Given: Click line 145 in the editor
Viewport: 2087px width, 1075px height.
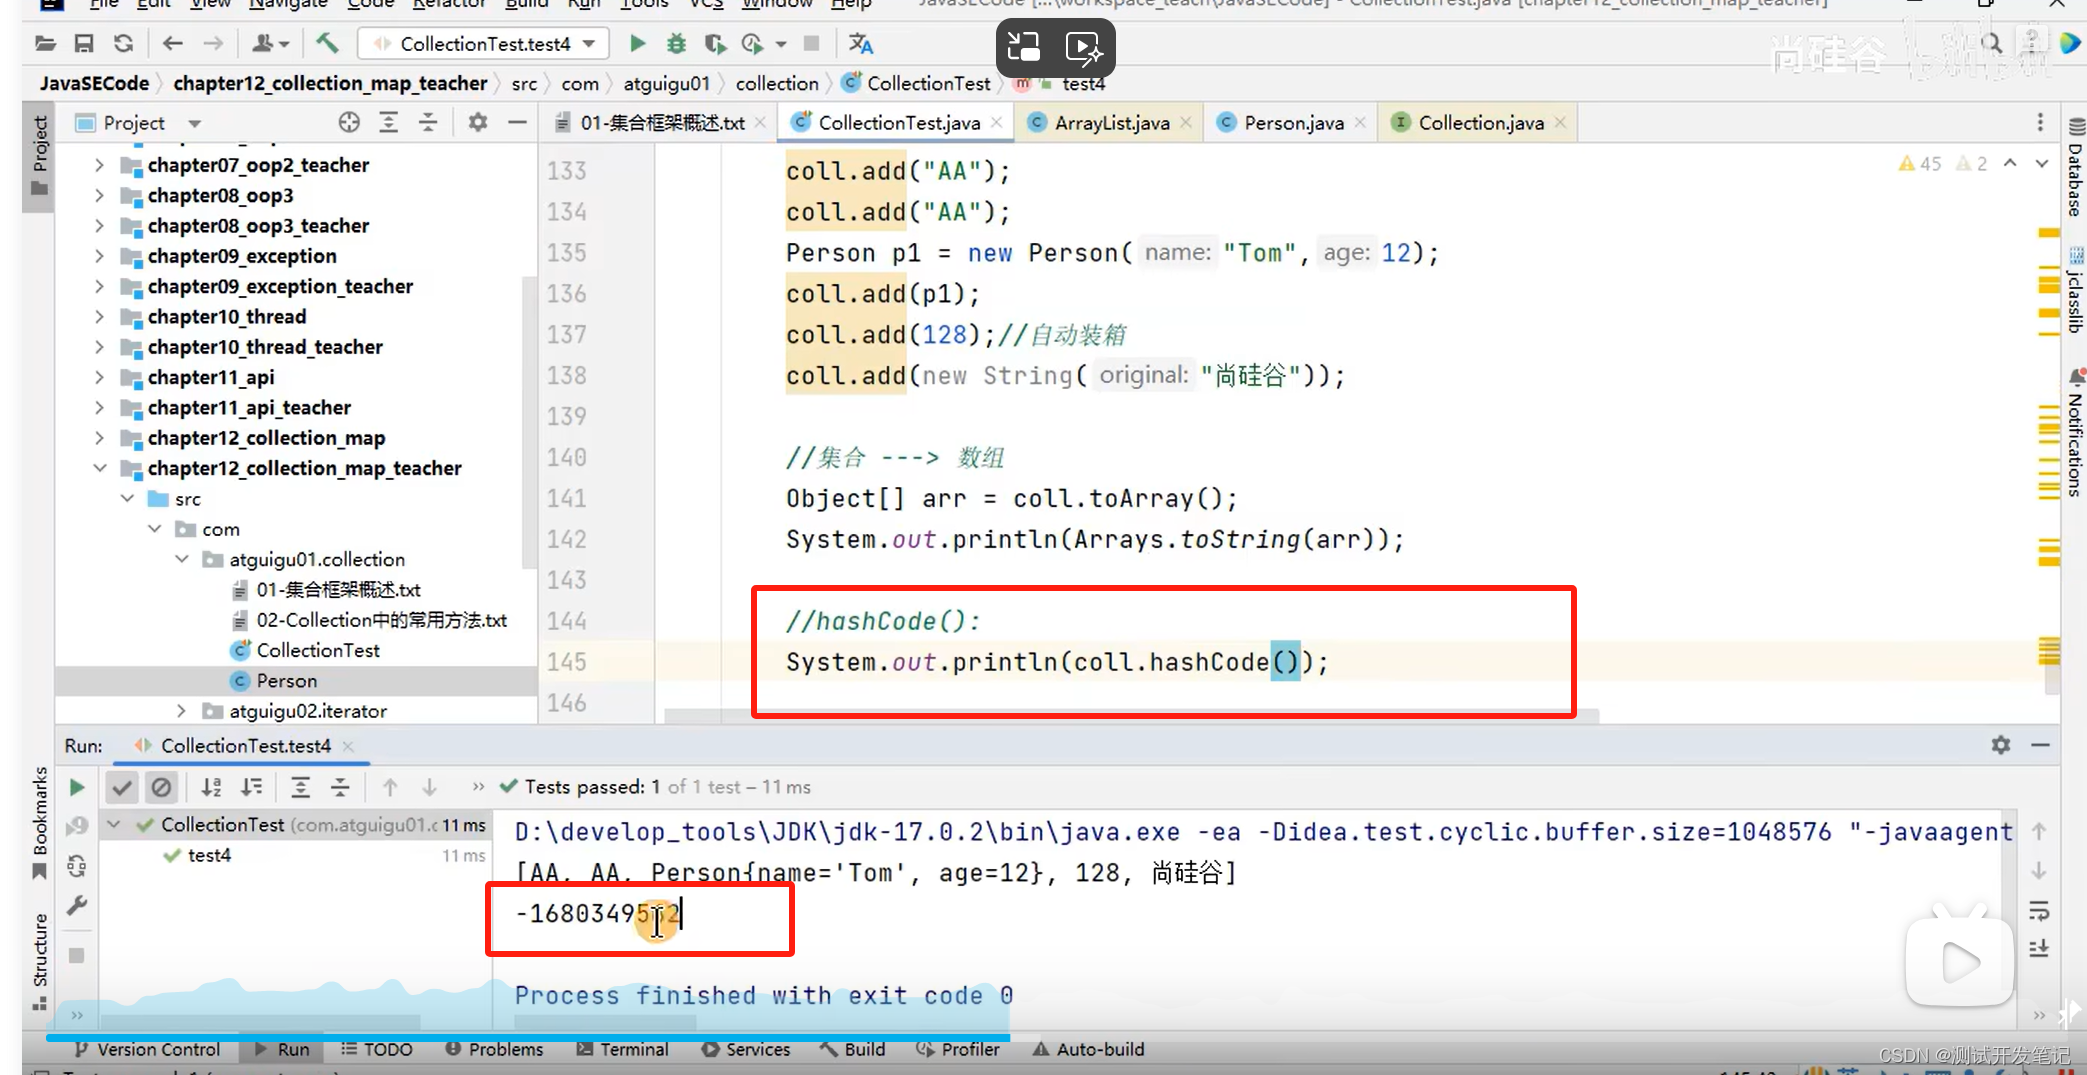Looking at the screenshot, I should point(1057,662).
